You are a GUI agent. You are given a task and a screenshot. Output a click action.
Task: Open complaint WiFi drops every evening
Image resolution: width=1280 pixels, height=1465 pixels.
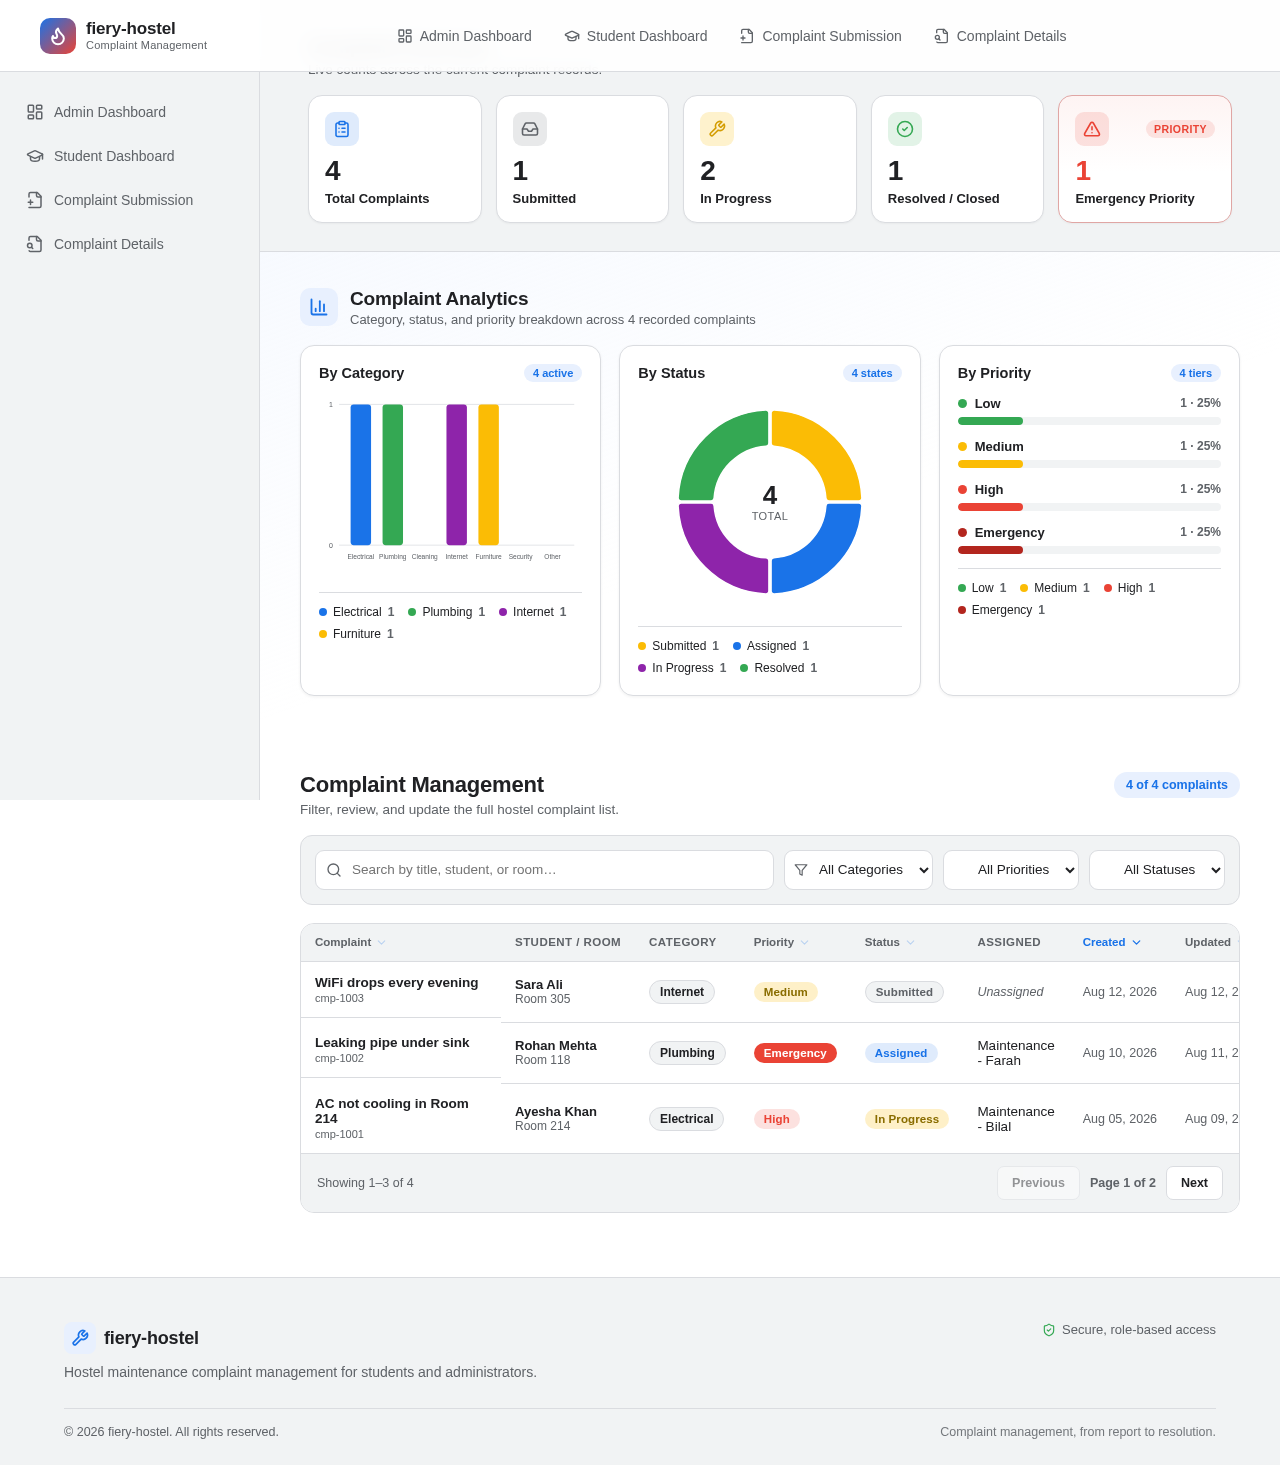point(396,983)
